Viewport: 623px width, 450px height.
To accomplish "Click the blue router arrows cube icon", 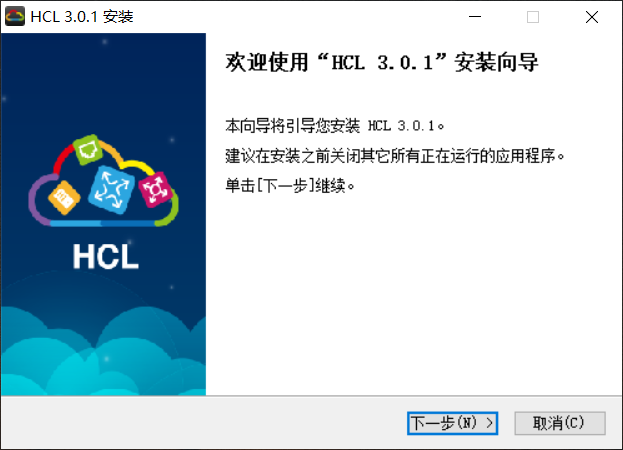I will click(x=112, y=189).
